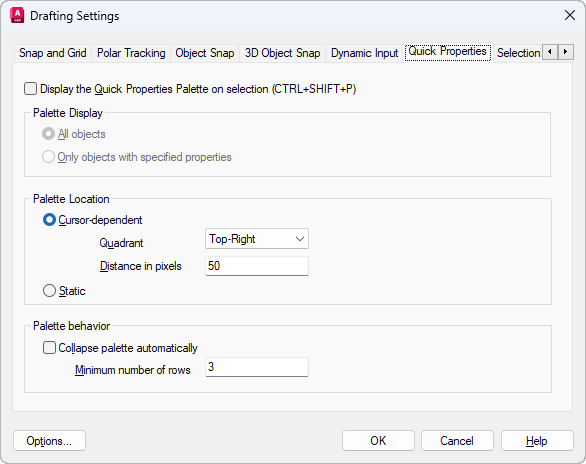Confirm settings with the OK button
Viewport: 586px width, 464px height.
click(378, 441)
